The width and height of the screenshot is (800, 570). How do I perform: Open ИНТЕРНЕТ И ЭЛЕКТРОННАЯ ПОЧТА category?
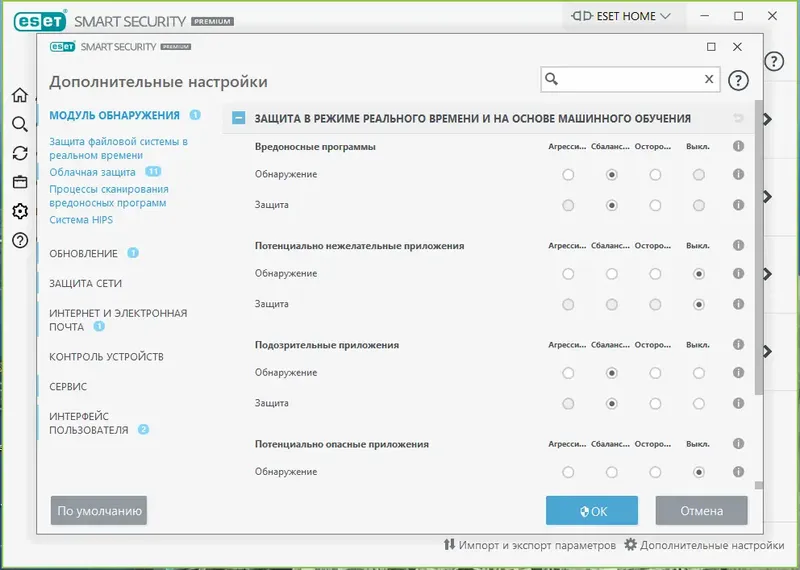coord(118,320)
